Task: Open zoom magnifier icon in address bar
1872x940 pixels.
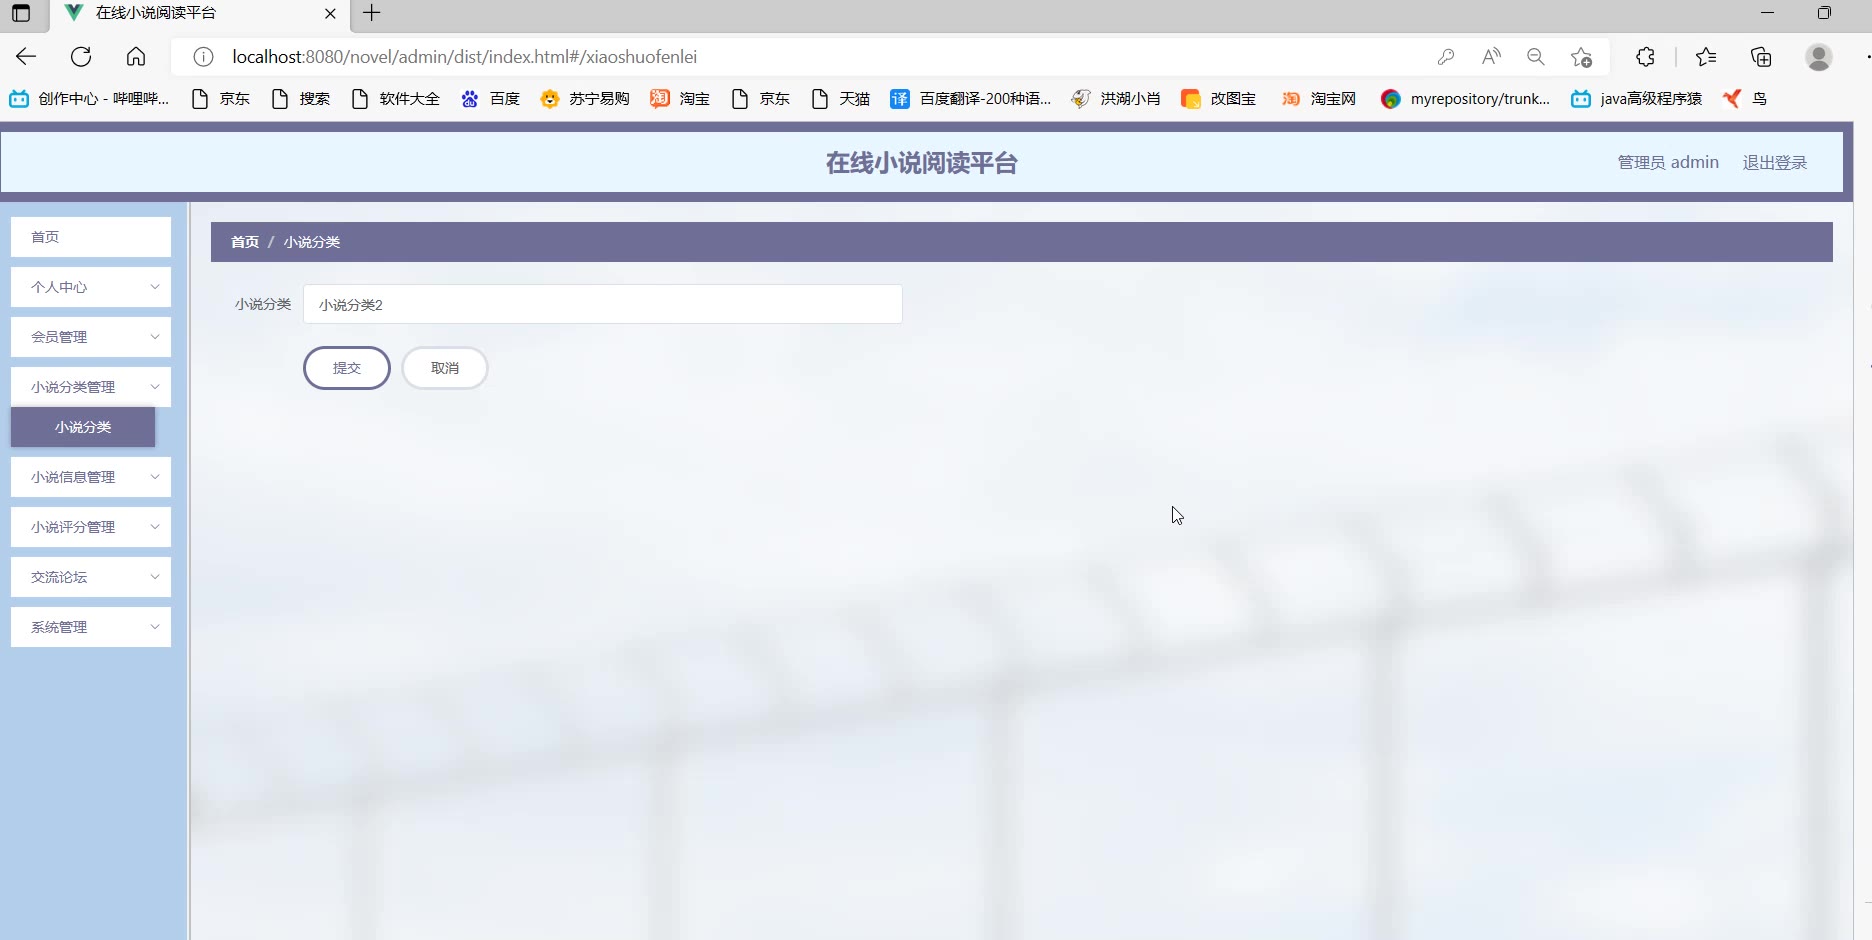Action: [x=1536, y=57]
